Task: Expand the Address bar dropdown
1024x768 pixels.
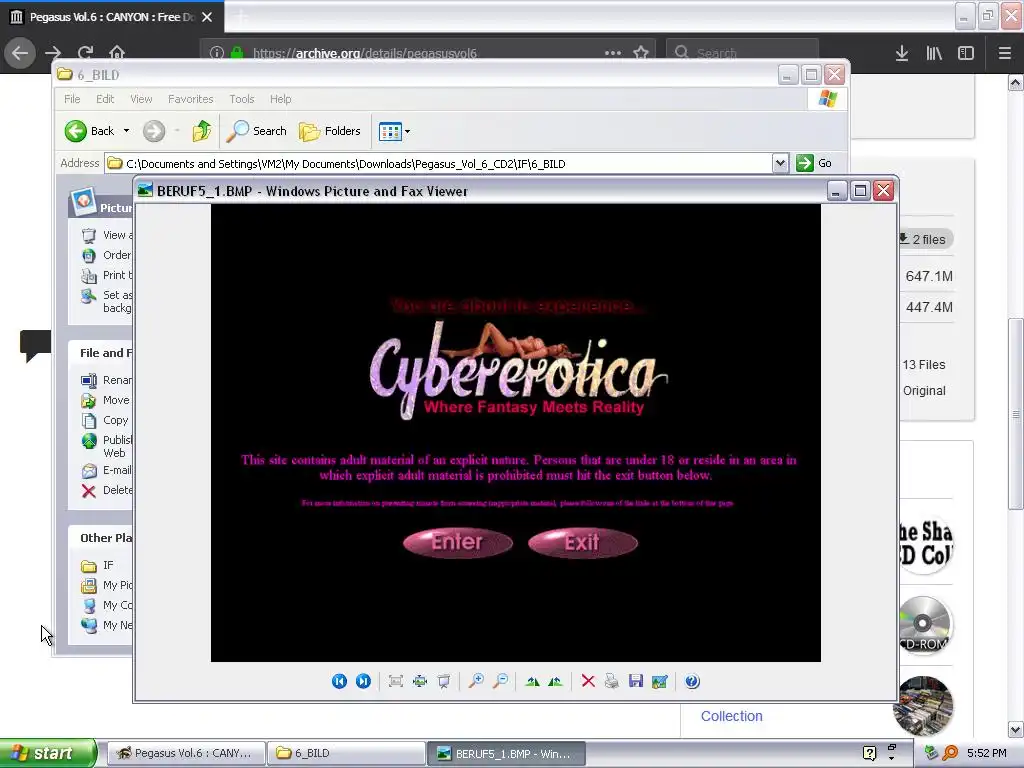Action: (x=780, y=163)
